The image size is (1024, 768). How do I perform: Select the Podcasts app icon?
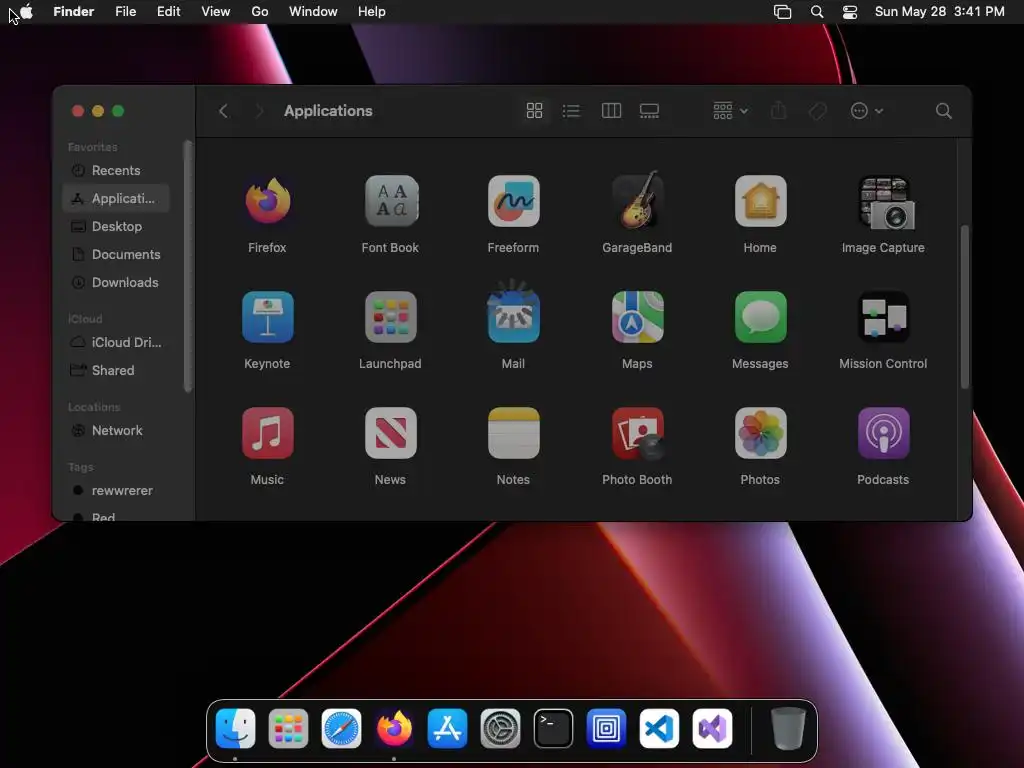point(884,433)
